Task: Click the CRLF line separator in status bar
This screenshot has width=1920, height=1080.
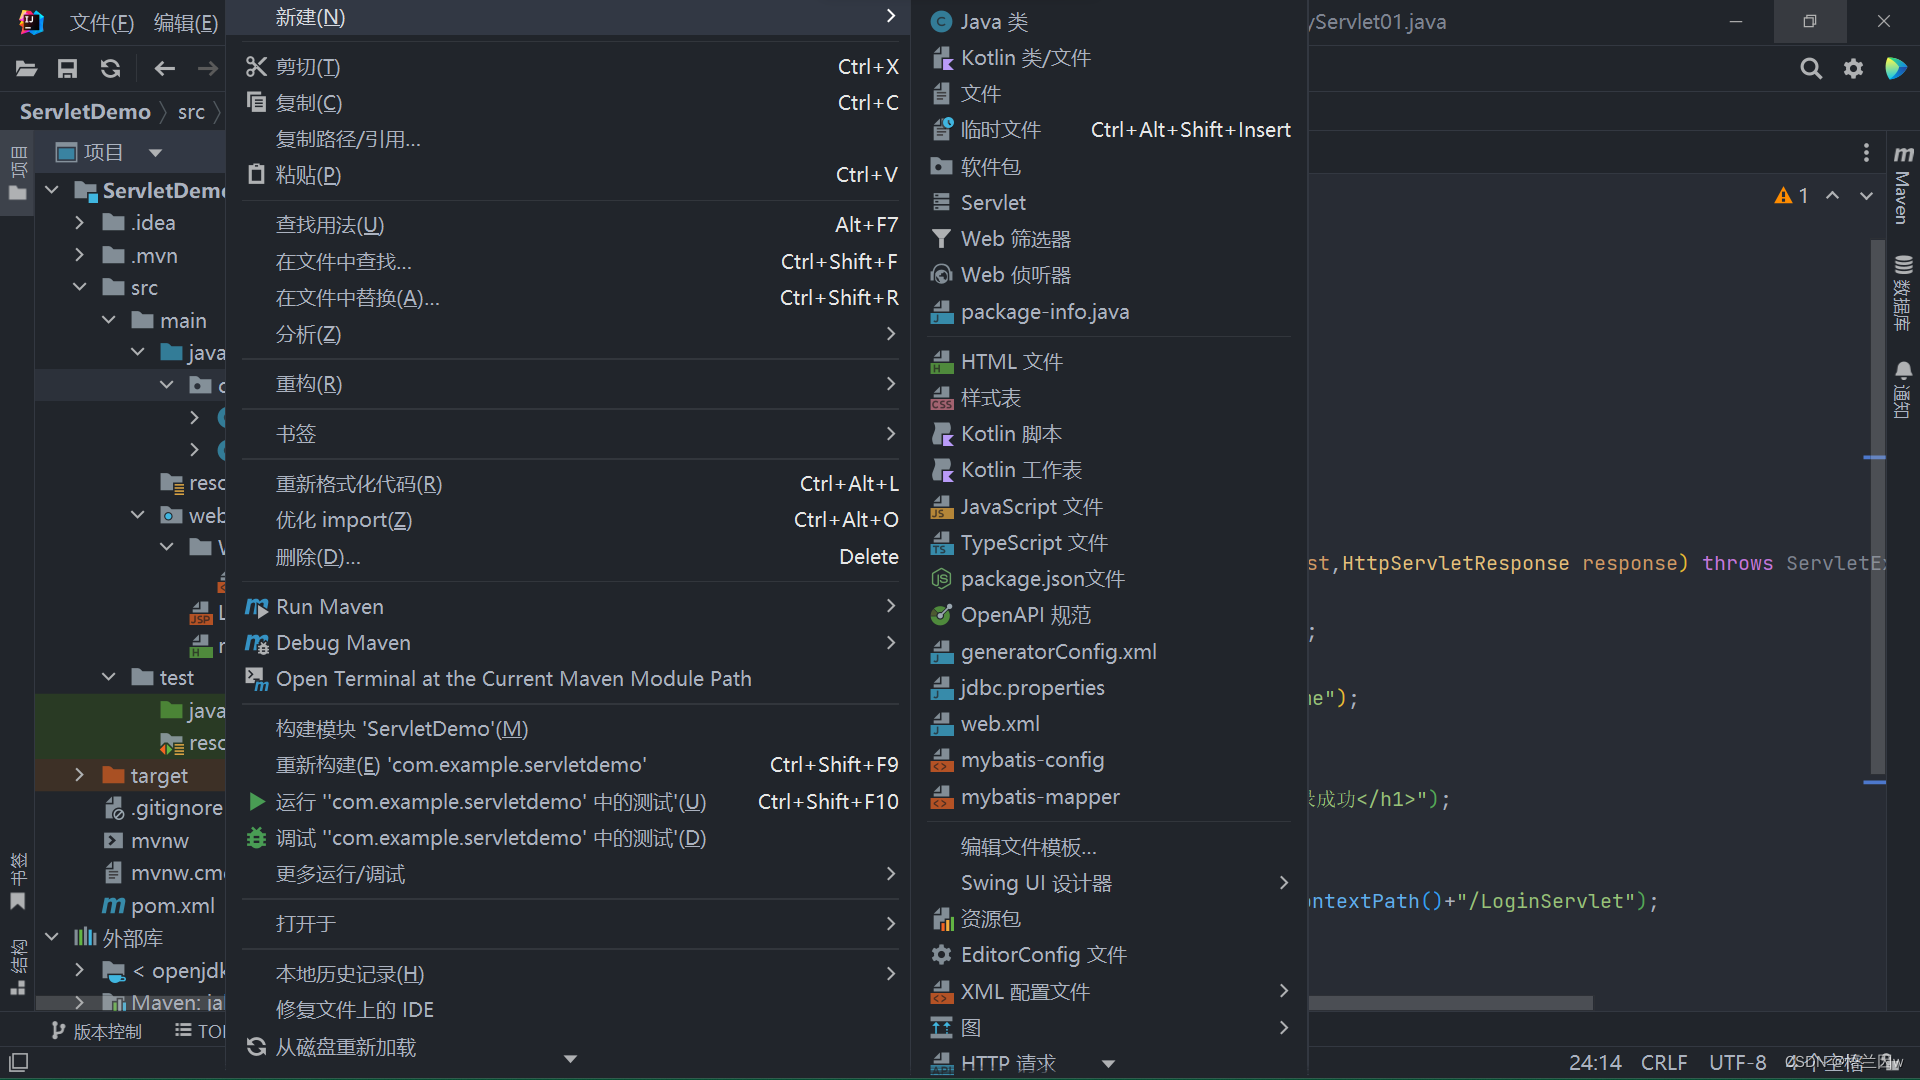Action: click(1664, 1063)
